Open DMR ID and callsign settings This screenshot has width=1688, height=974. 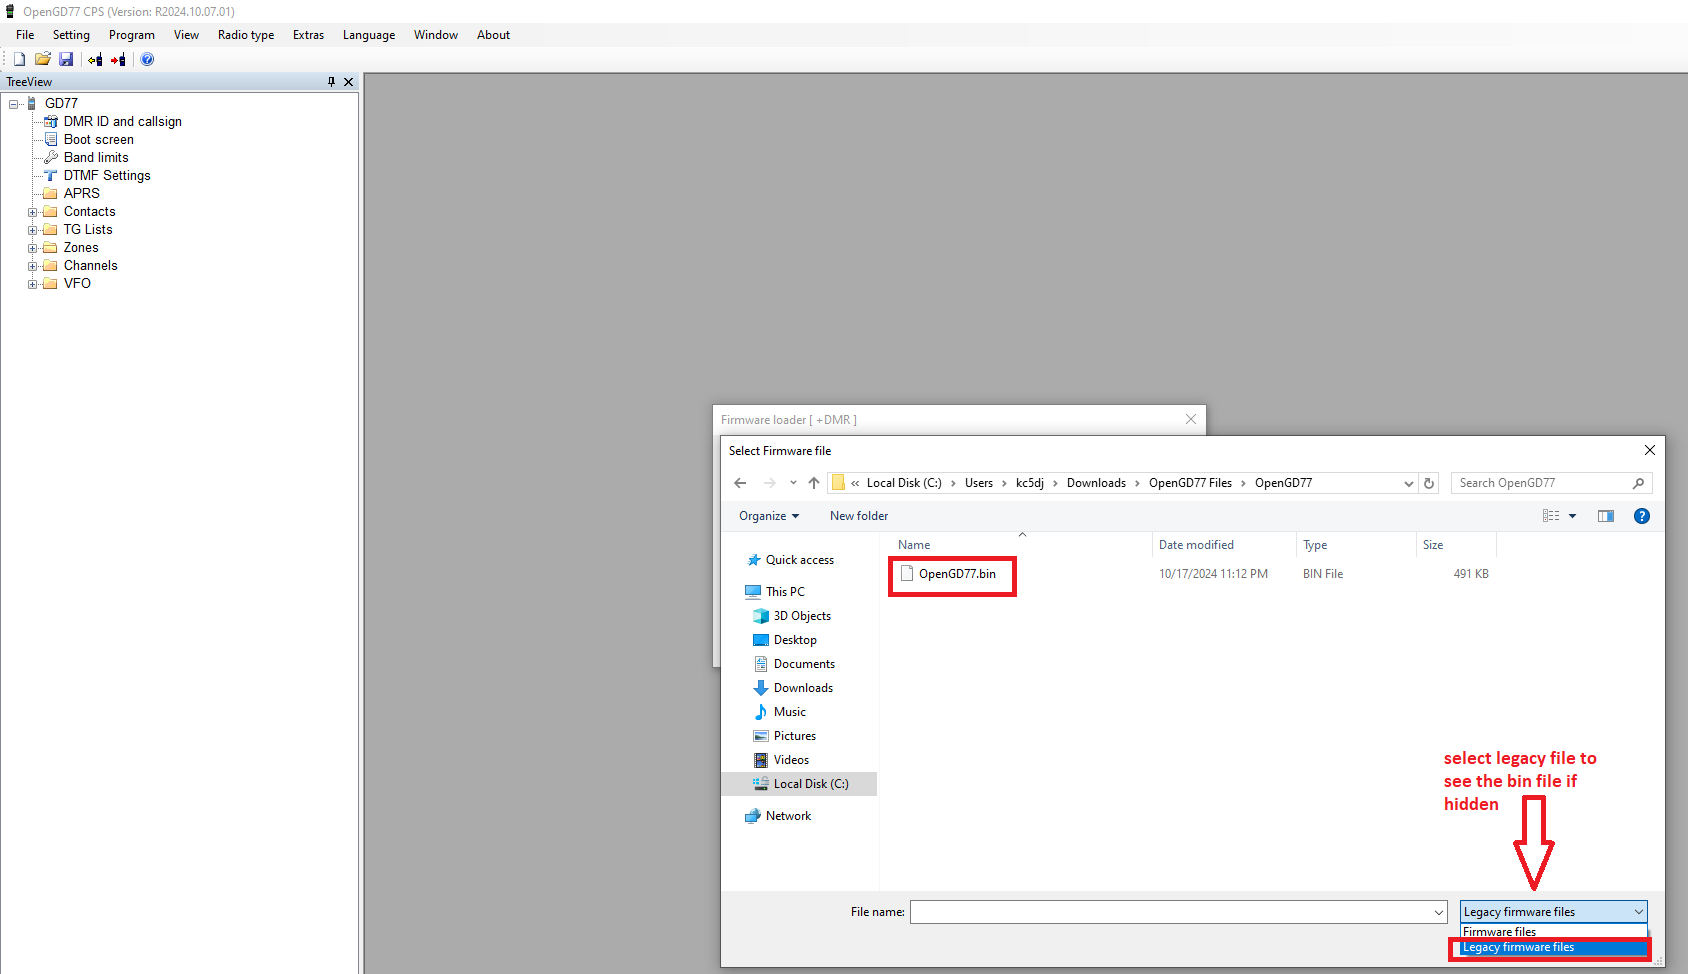tap(122, 121)
